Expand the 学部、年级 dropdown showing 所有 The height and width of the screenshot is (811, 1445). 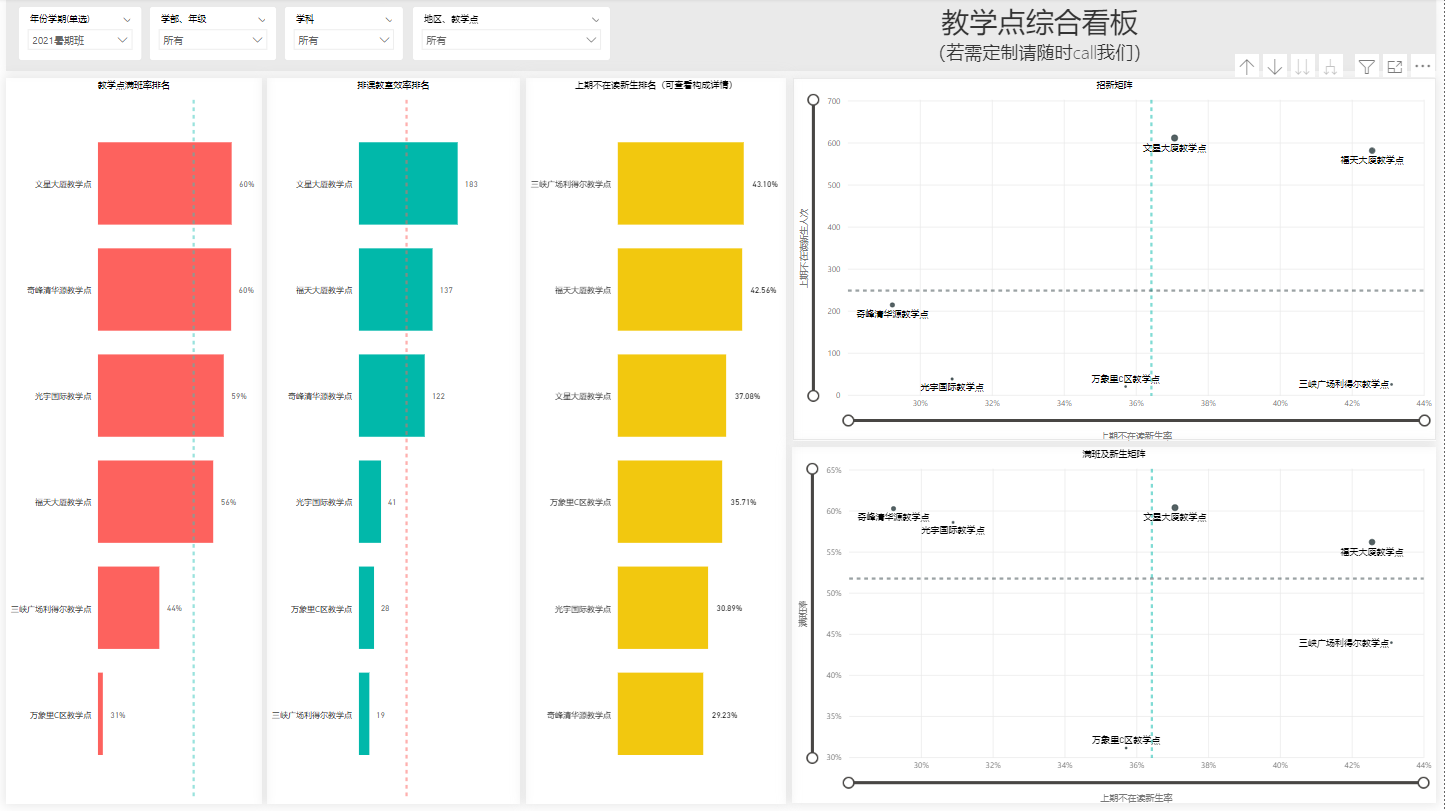(214, 40)
